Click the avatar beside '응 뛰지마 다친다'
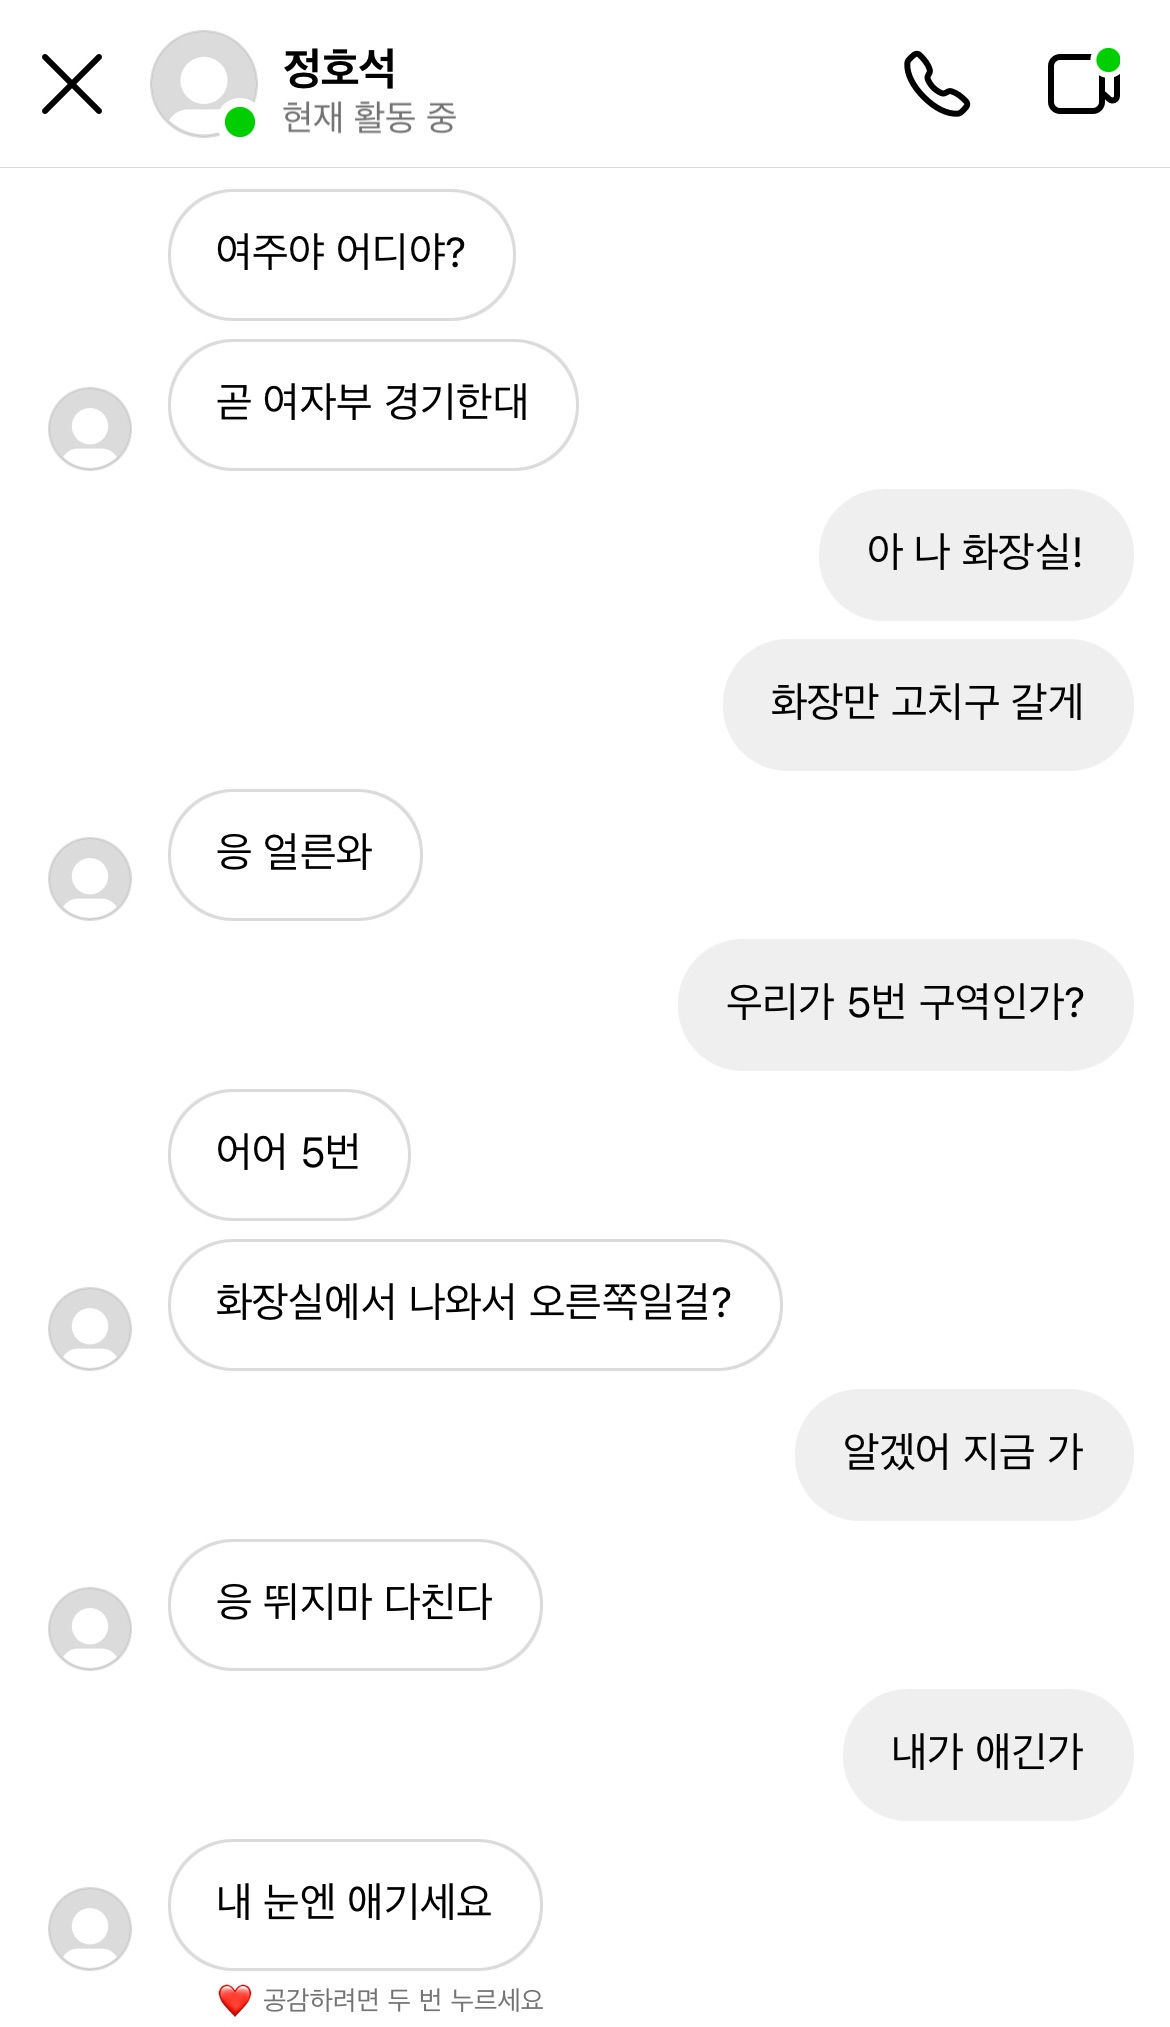The height and width of the screenshot is (2027, 1170). (90, 1628)
